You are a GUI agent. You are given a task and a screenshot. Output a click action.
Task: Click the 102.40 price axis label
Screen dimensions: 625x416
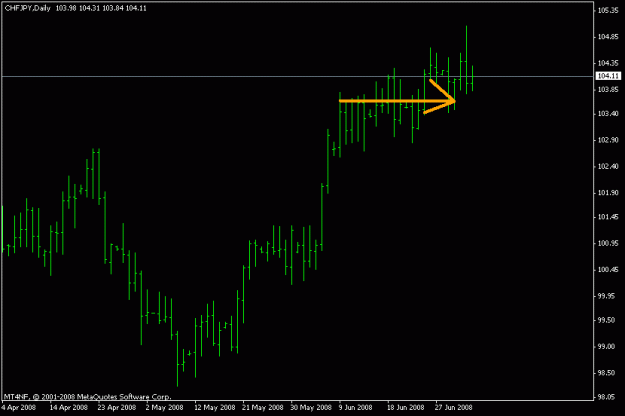click(x=608, y=166)
